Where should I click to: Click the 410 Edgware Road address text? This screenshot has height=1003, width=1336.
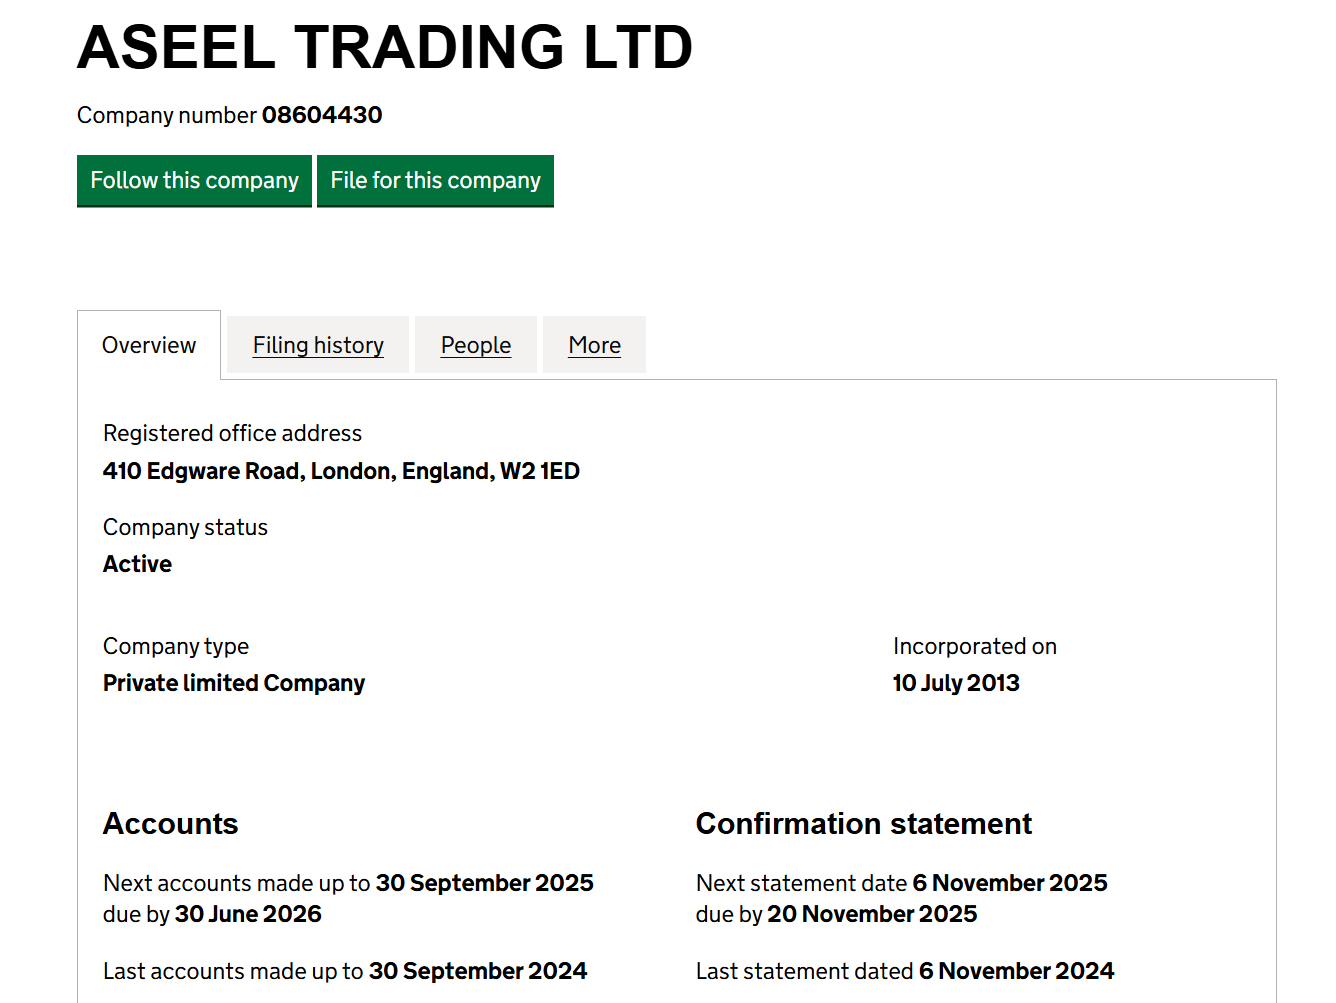pos(341,471)
